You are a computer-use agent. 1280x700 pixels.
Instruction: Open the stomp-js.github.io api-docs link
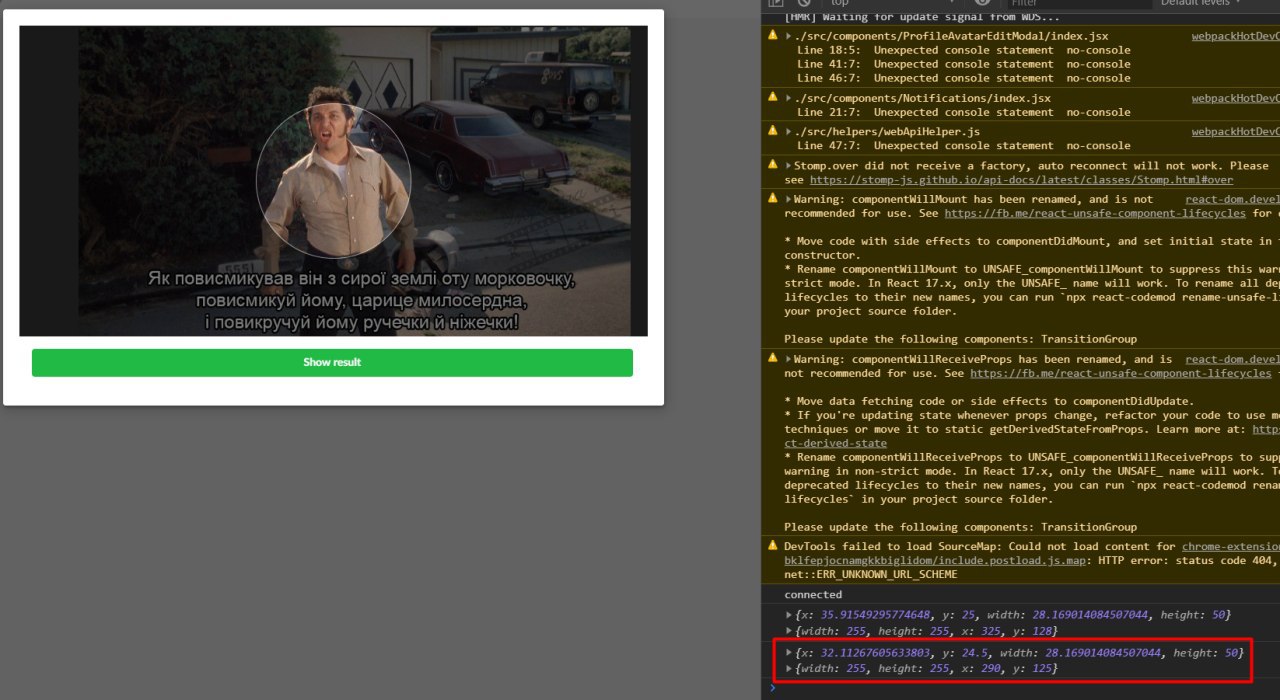tap(1021, 180)
